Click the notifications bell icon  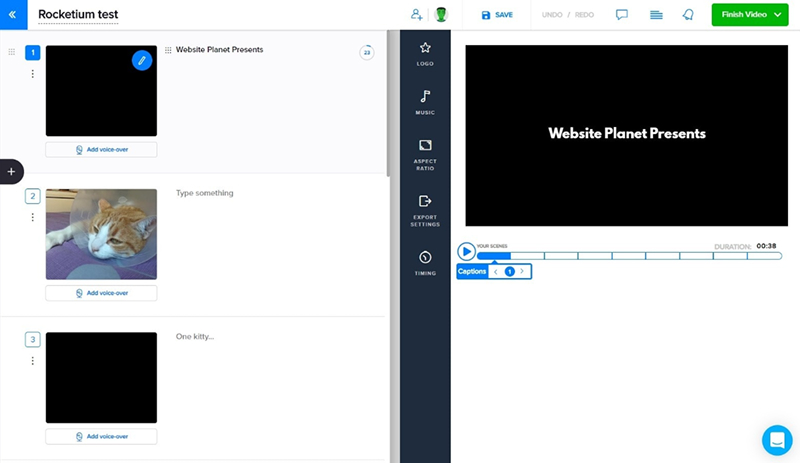[x=688, y=15]
